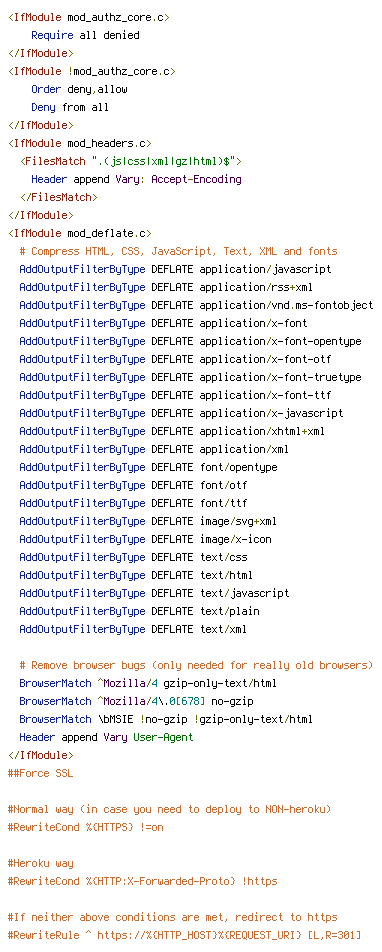Screen dimensions: 382x952
Task: Click the 'Remove browser bugs' comment line
Action: (x=197, y=665)
